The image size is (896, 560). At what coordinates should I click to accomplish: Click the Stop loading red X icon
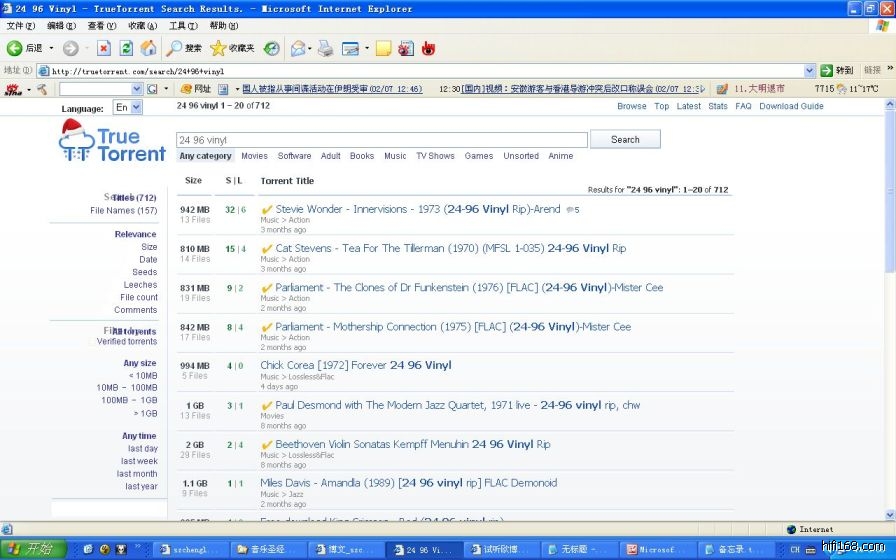(x=103, y=49)
